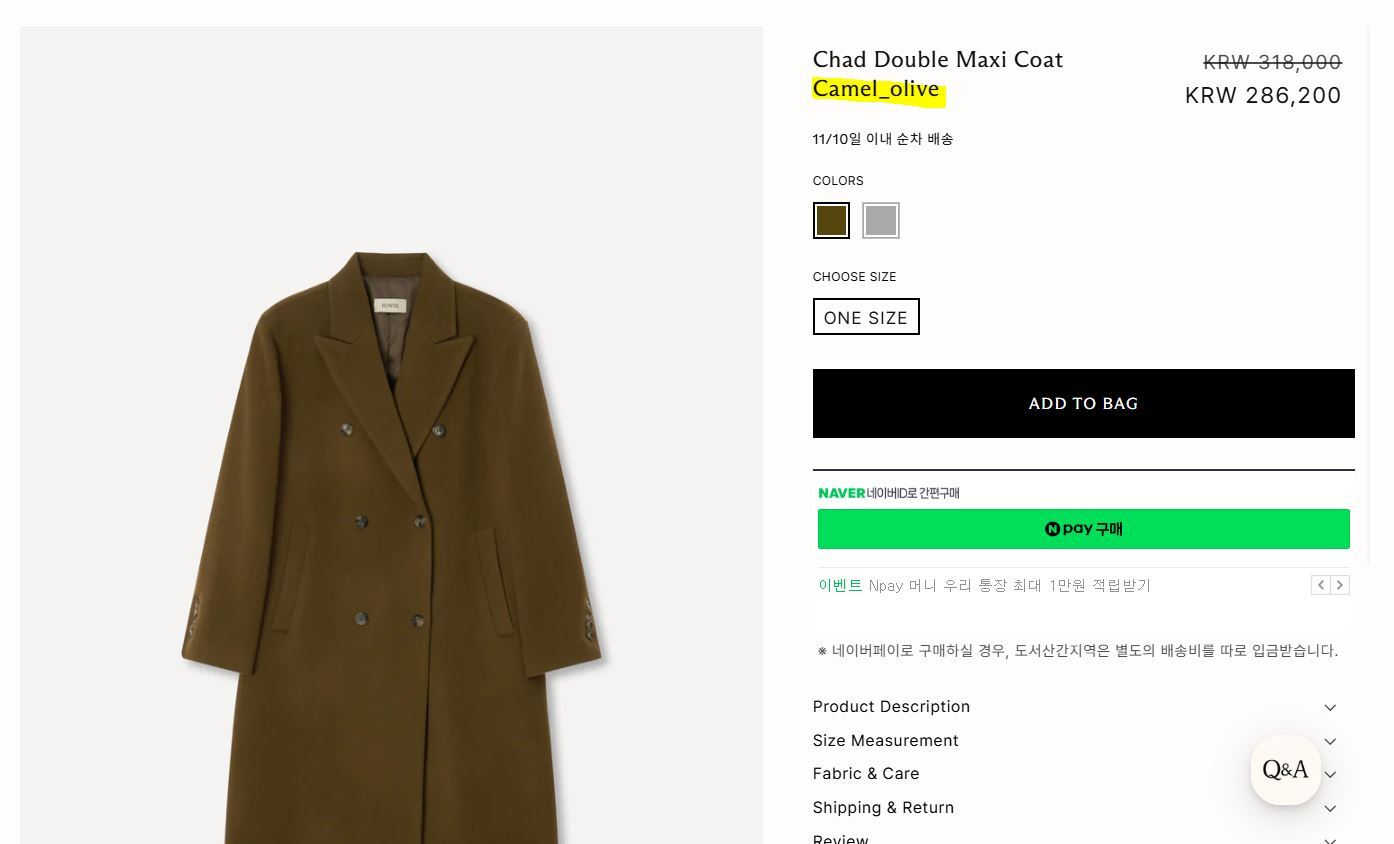Select the olive brown color swatch
The height and width of the screenshot is (844, 1394).
pos(831,220)
